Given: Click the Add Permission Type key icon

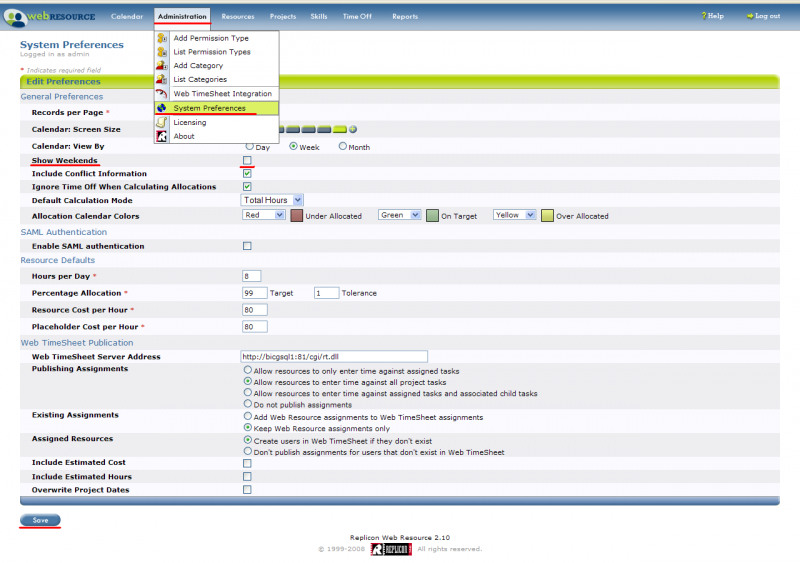Looking at the screenshot, I should click(x=162, y=38).
